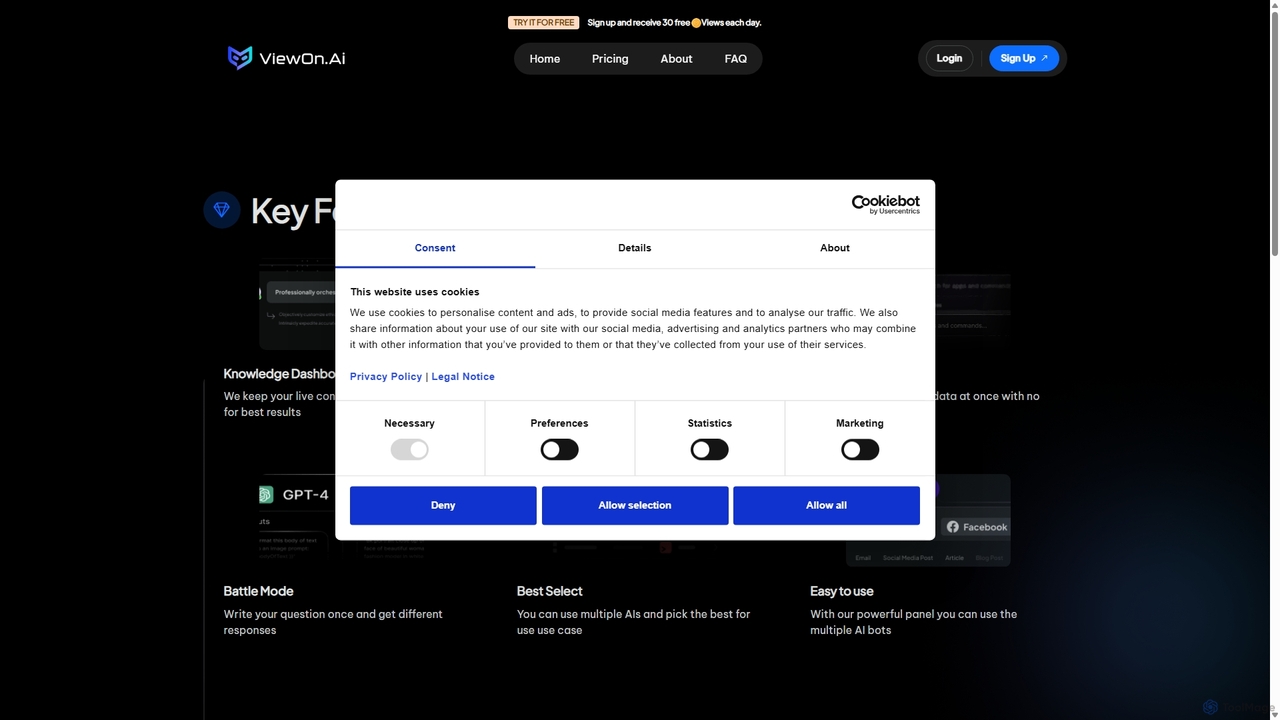Click the ViewOn.Ai brand name text
The image size is (1280, 720).
point(302,58)
